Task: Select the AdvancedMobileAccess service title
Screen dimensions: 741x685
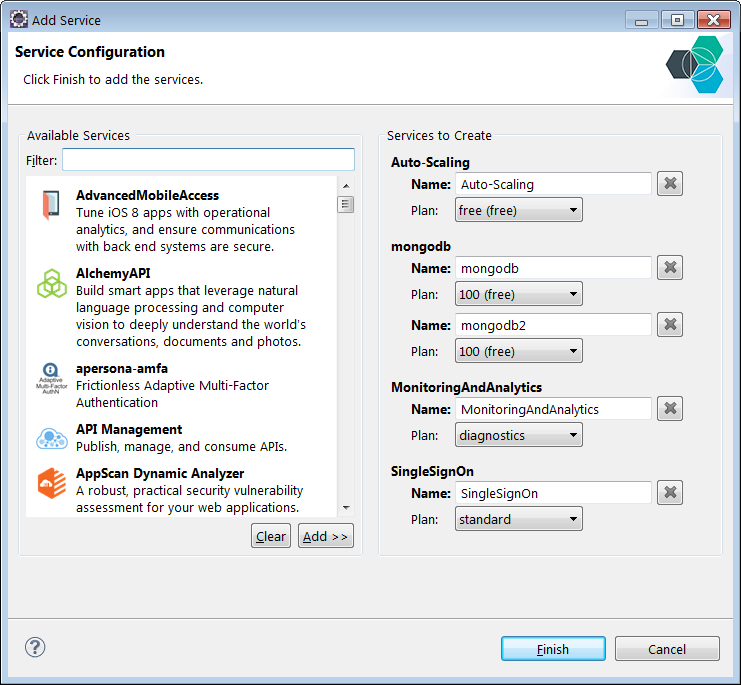Action: (x=147, y=195)
